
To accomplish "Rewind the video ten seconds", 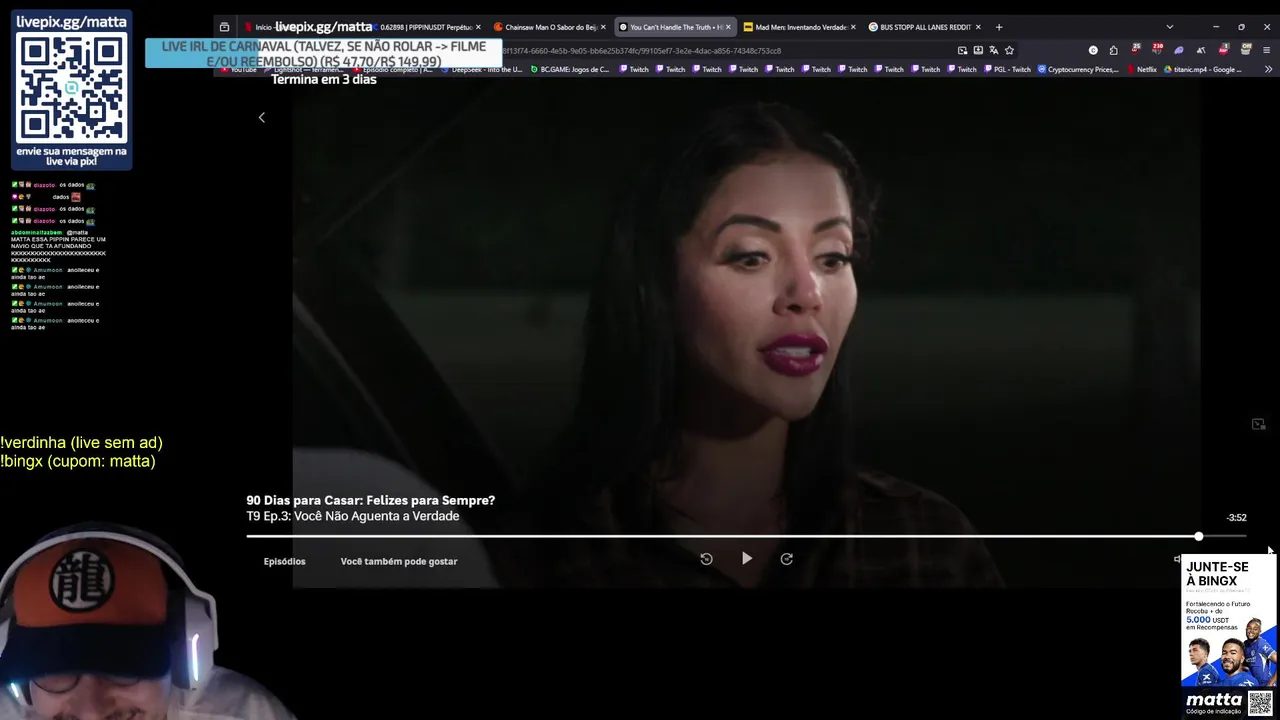I will coord(706,559).
